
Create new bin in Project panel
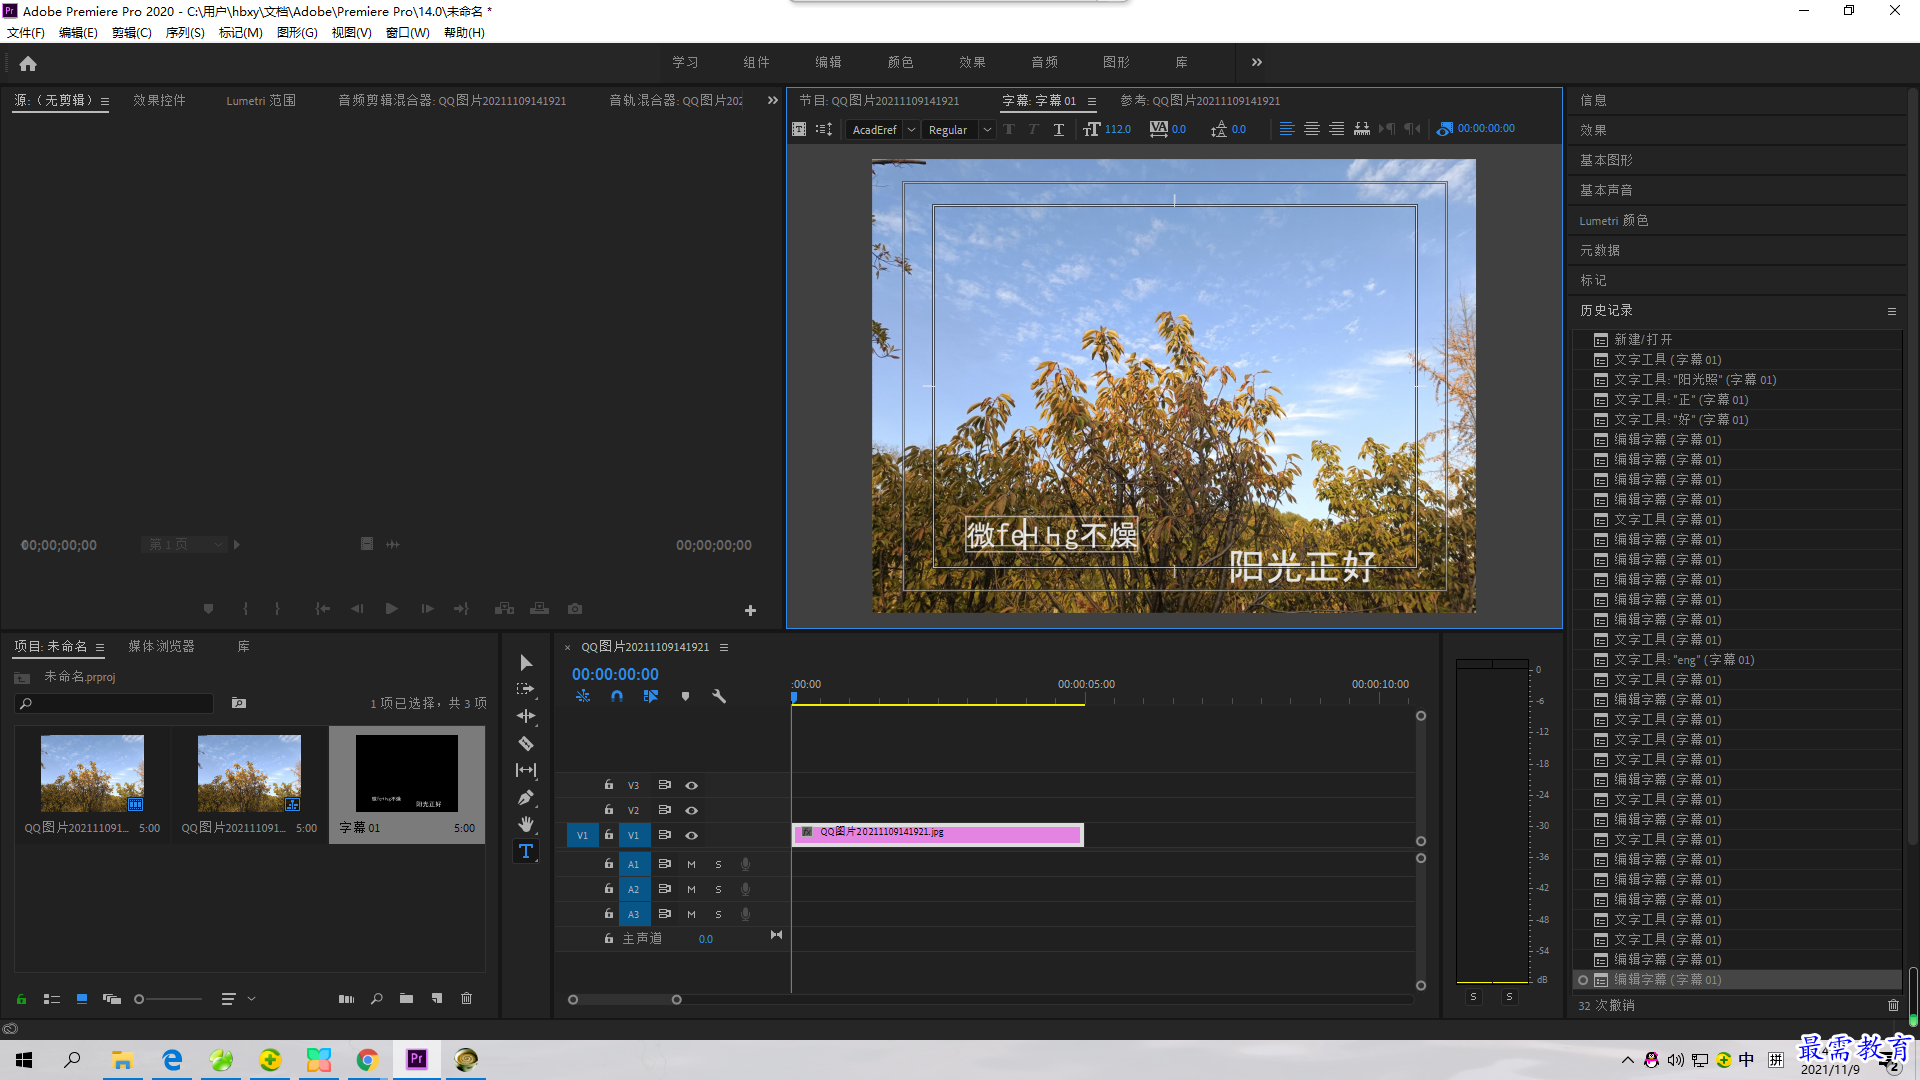[406, 999]
